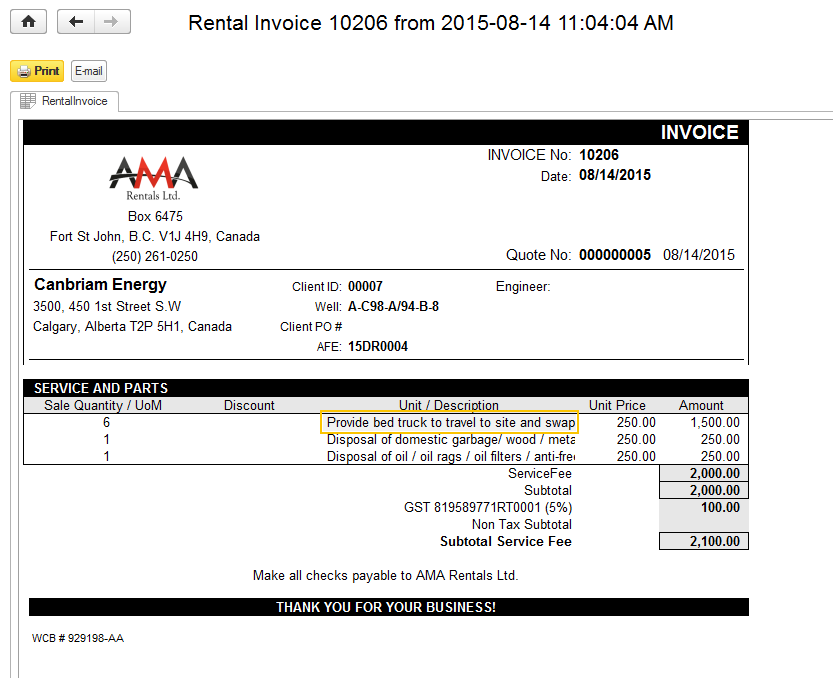Select invoice date 08/14/2015
This screenshot has height=678, width=833.
pyautogui.click(x=615, y=175)
